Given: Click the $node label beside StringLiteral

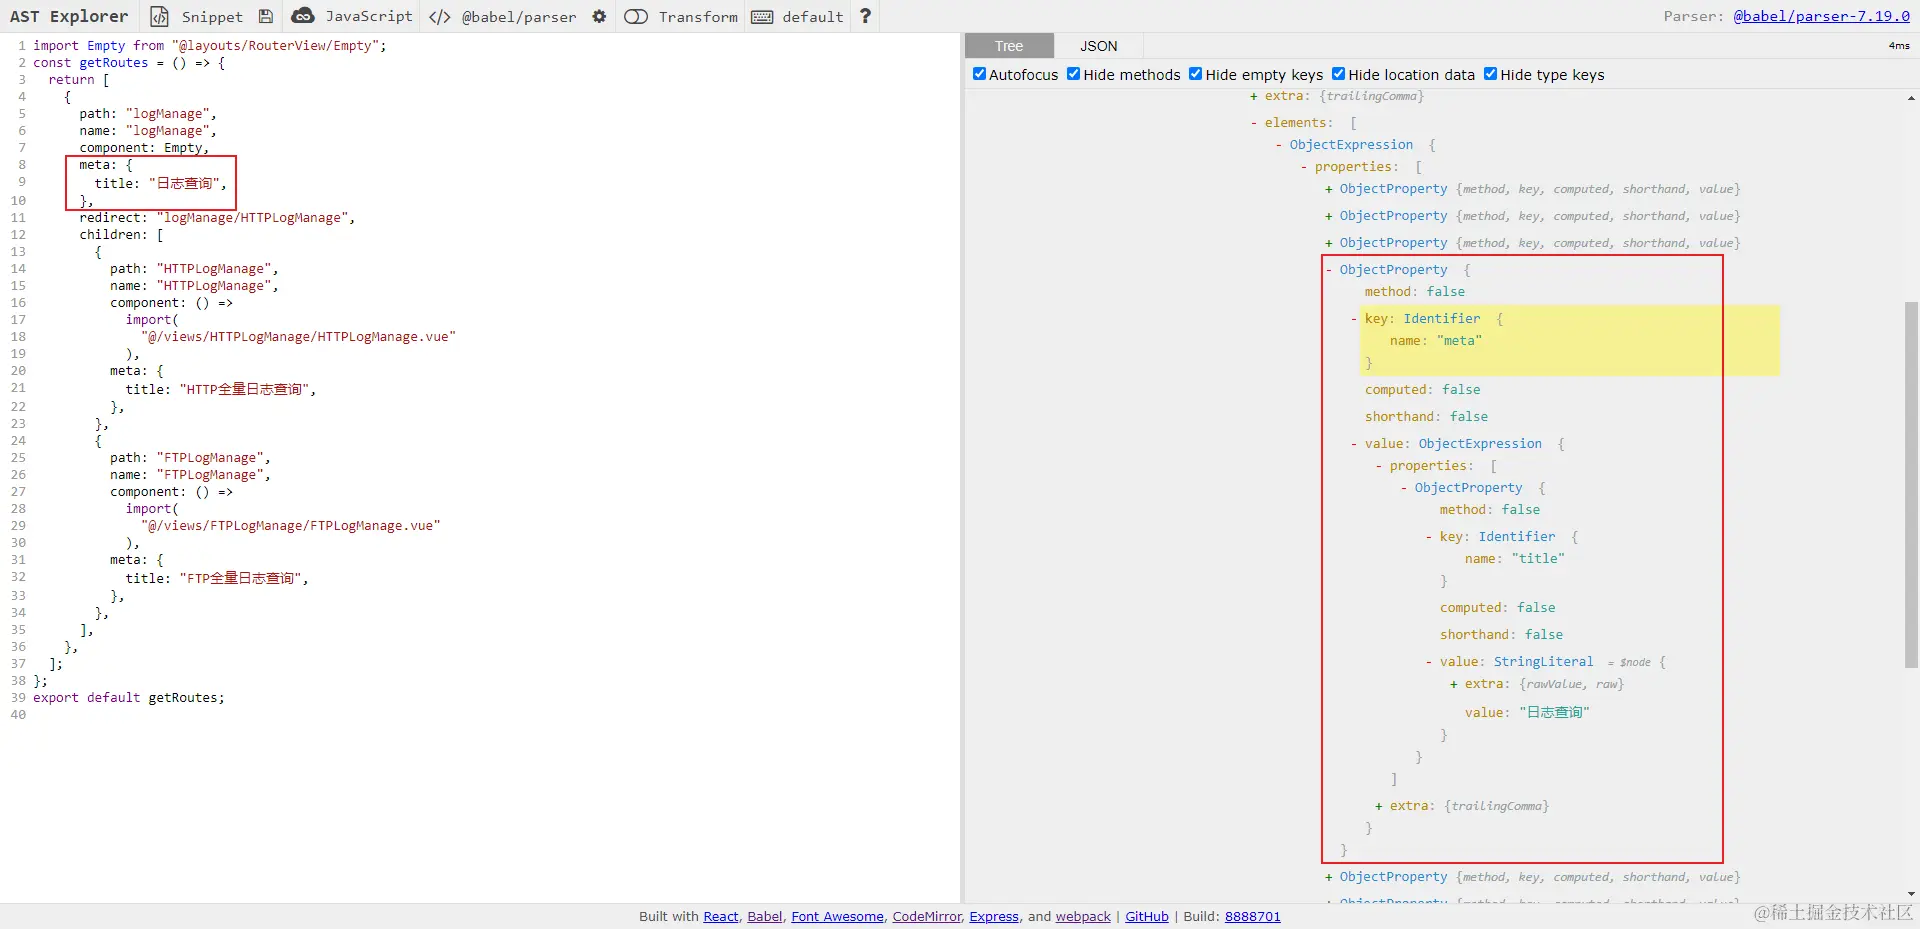Looking at the screenshot, I should click(1635, 662).
